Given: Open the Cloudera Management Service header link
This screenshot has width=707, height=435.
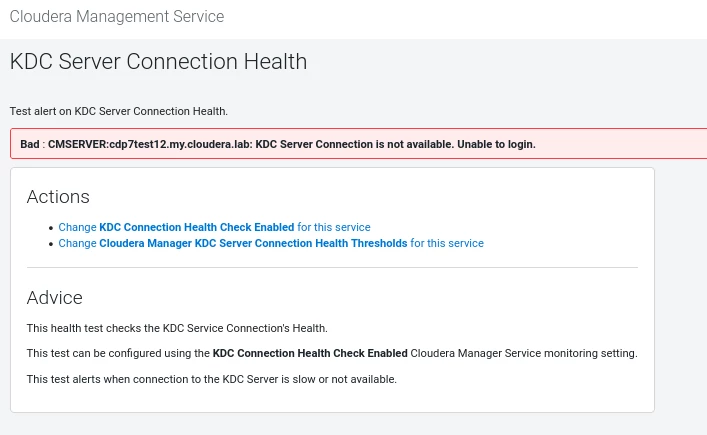Looking at the screenshot, I should point(117,17).
